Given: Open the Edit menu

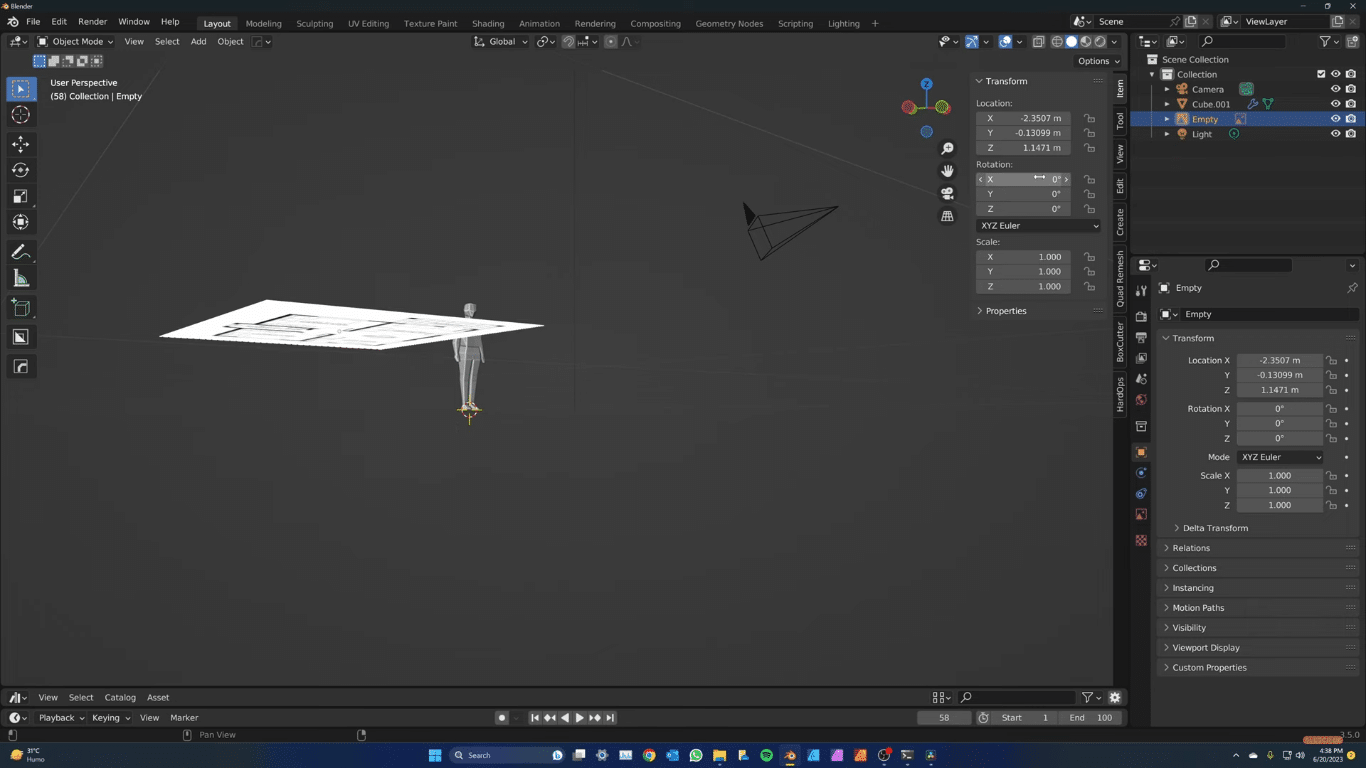Looking at the screenshot, I should point(61,21).
